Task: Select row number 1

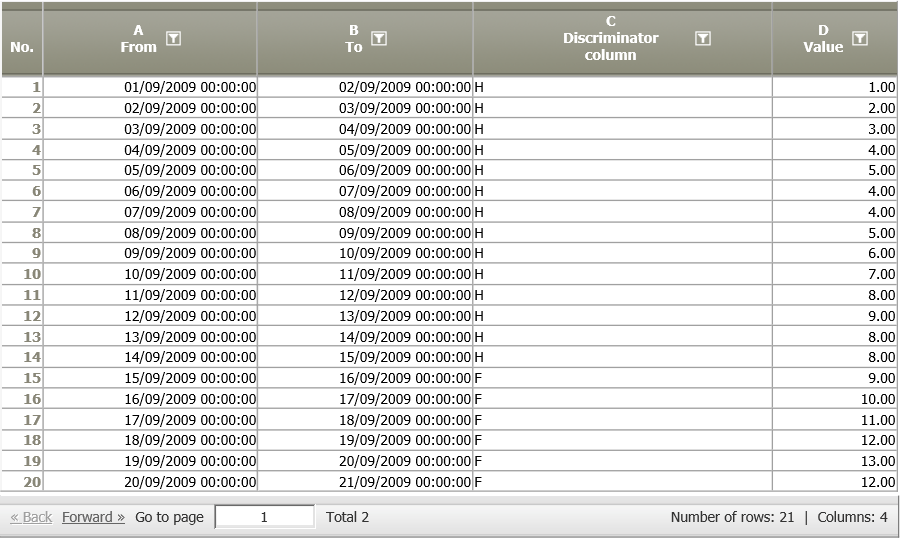Action: pos(22,88)
